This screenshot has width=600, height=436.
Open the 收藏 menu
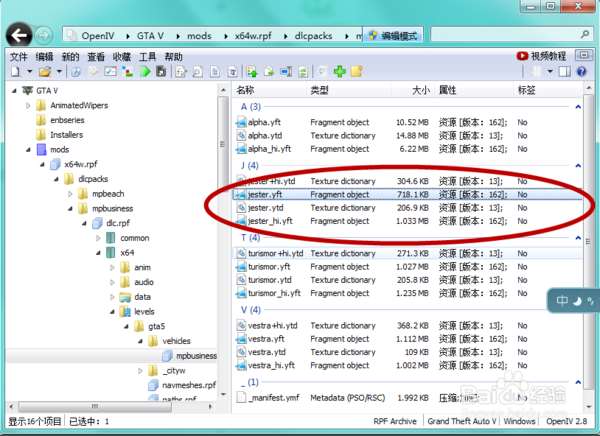click(x=122, y=57)
